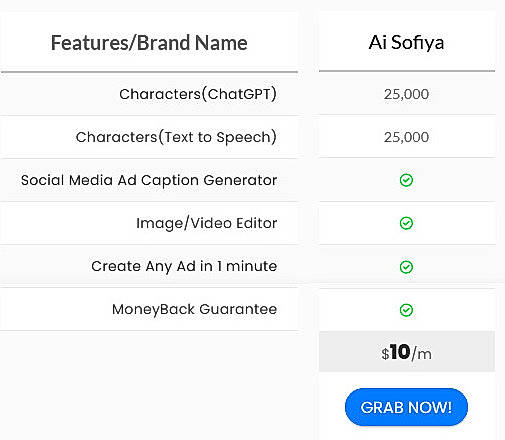Click the MoneyBack Guarantee checkmark icon
Screen dimensions: 505x440
[x=406, y=310]
